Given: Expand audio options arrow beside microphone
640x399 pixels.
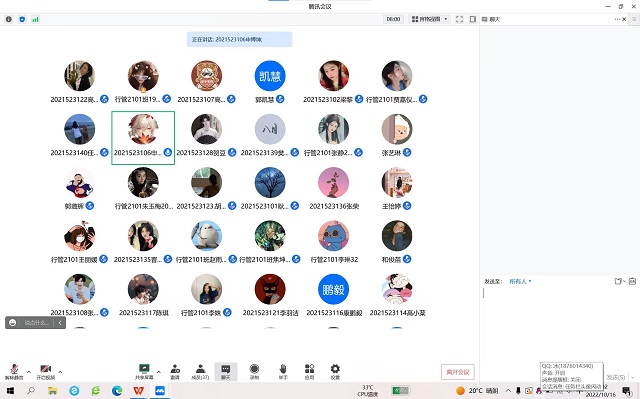Looking at the screenshot, I should coord(29,372).
